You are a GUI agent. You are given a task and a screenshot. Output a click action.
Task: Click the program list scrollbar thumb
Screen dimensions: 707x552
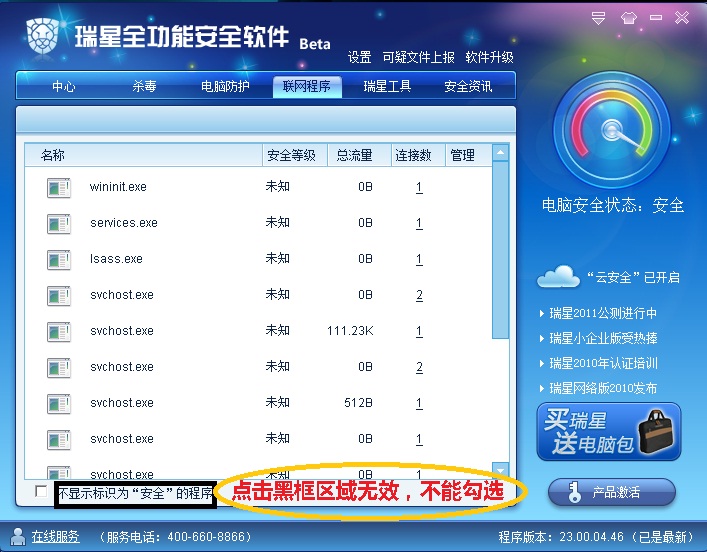(x=500, y=250)
